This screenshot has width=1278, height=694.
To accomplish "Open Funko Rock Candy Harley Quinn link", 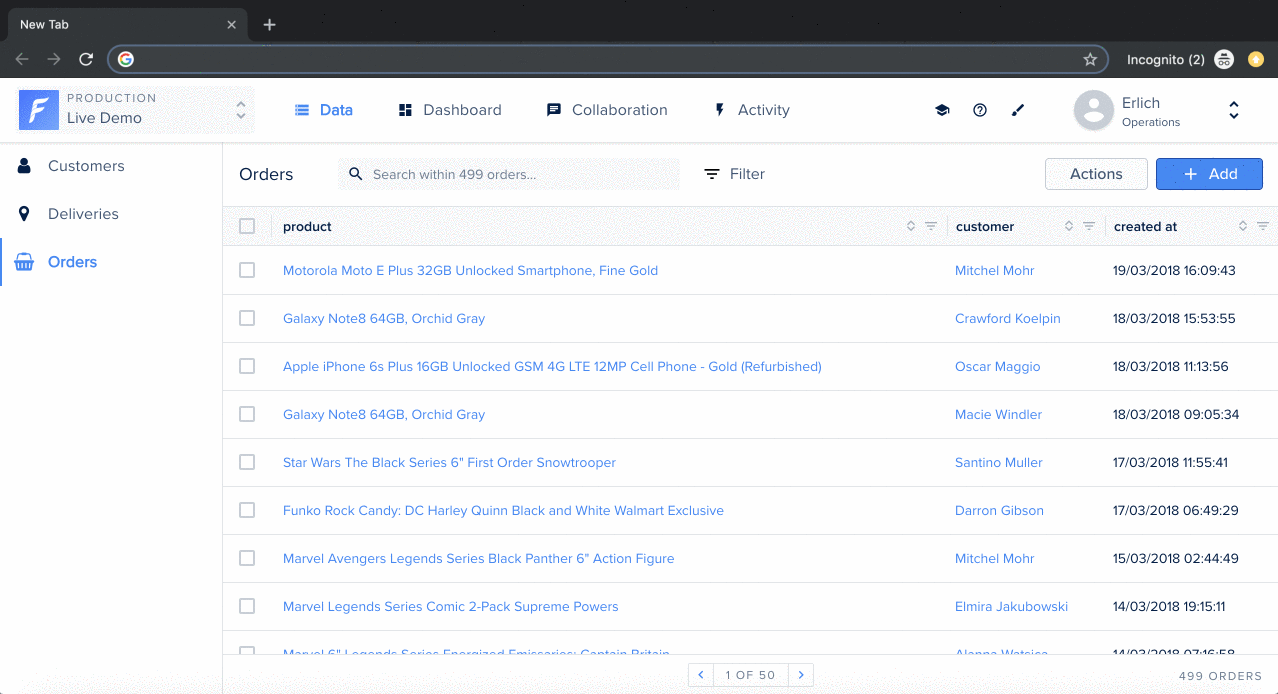I will point(503,510).
